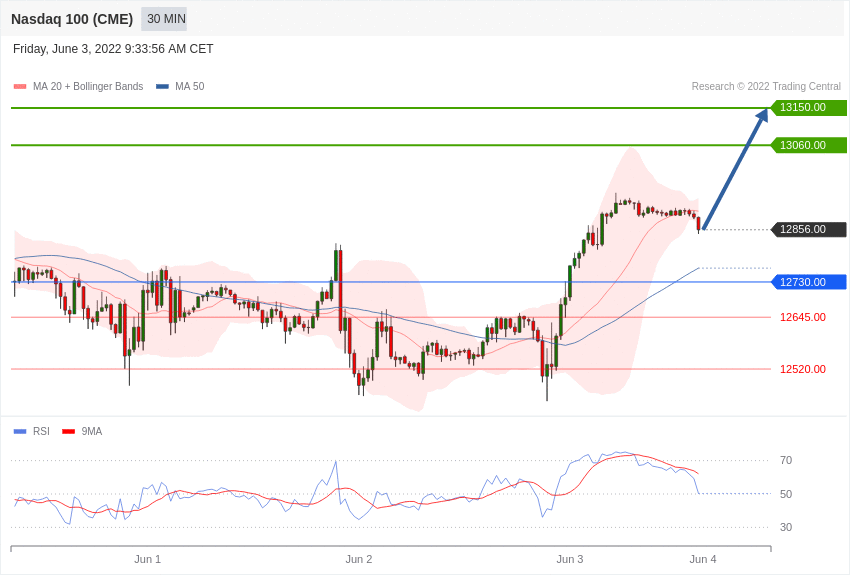Click the MA 50 legend label
The width and height of the screenshot is (850, 576).
(x=190, y=86)
